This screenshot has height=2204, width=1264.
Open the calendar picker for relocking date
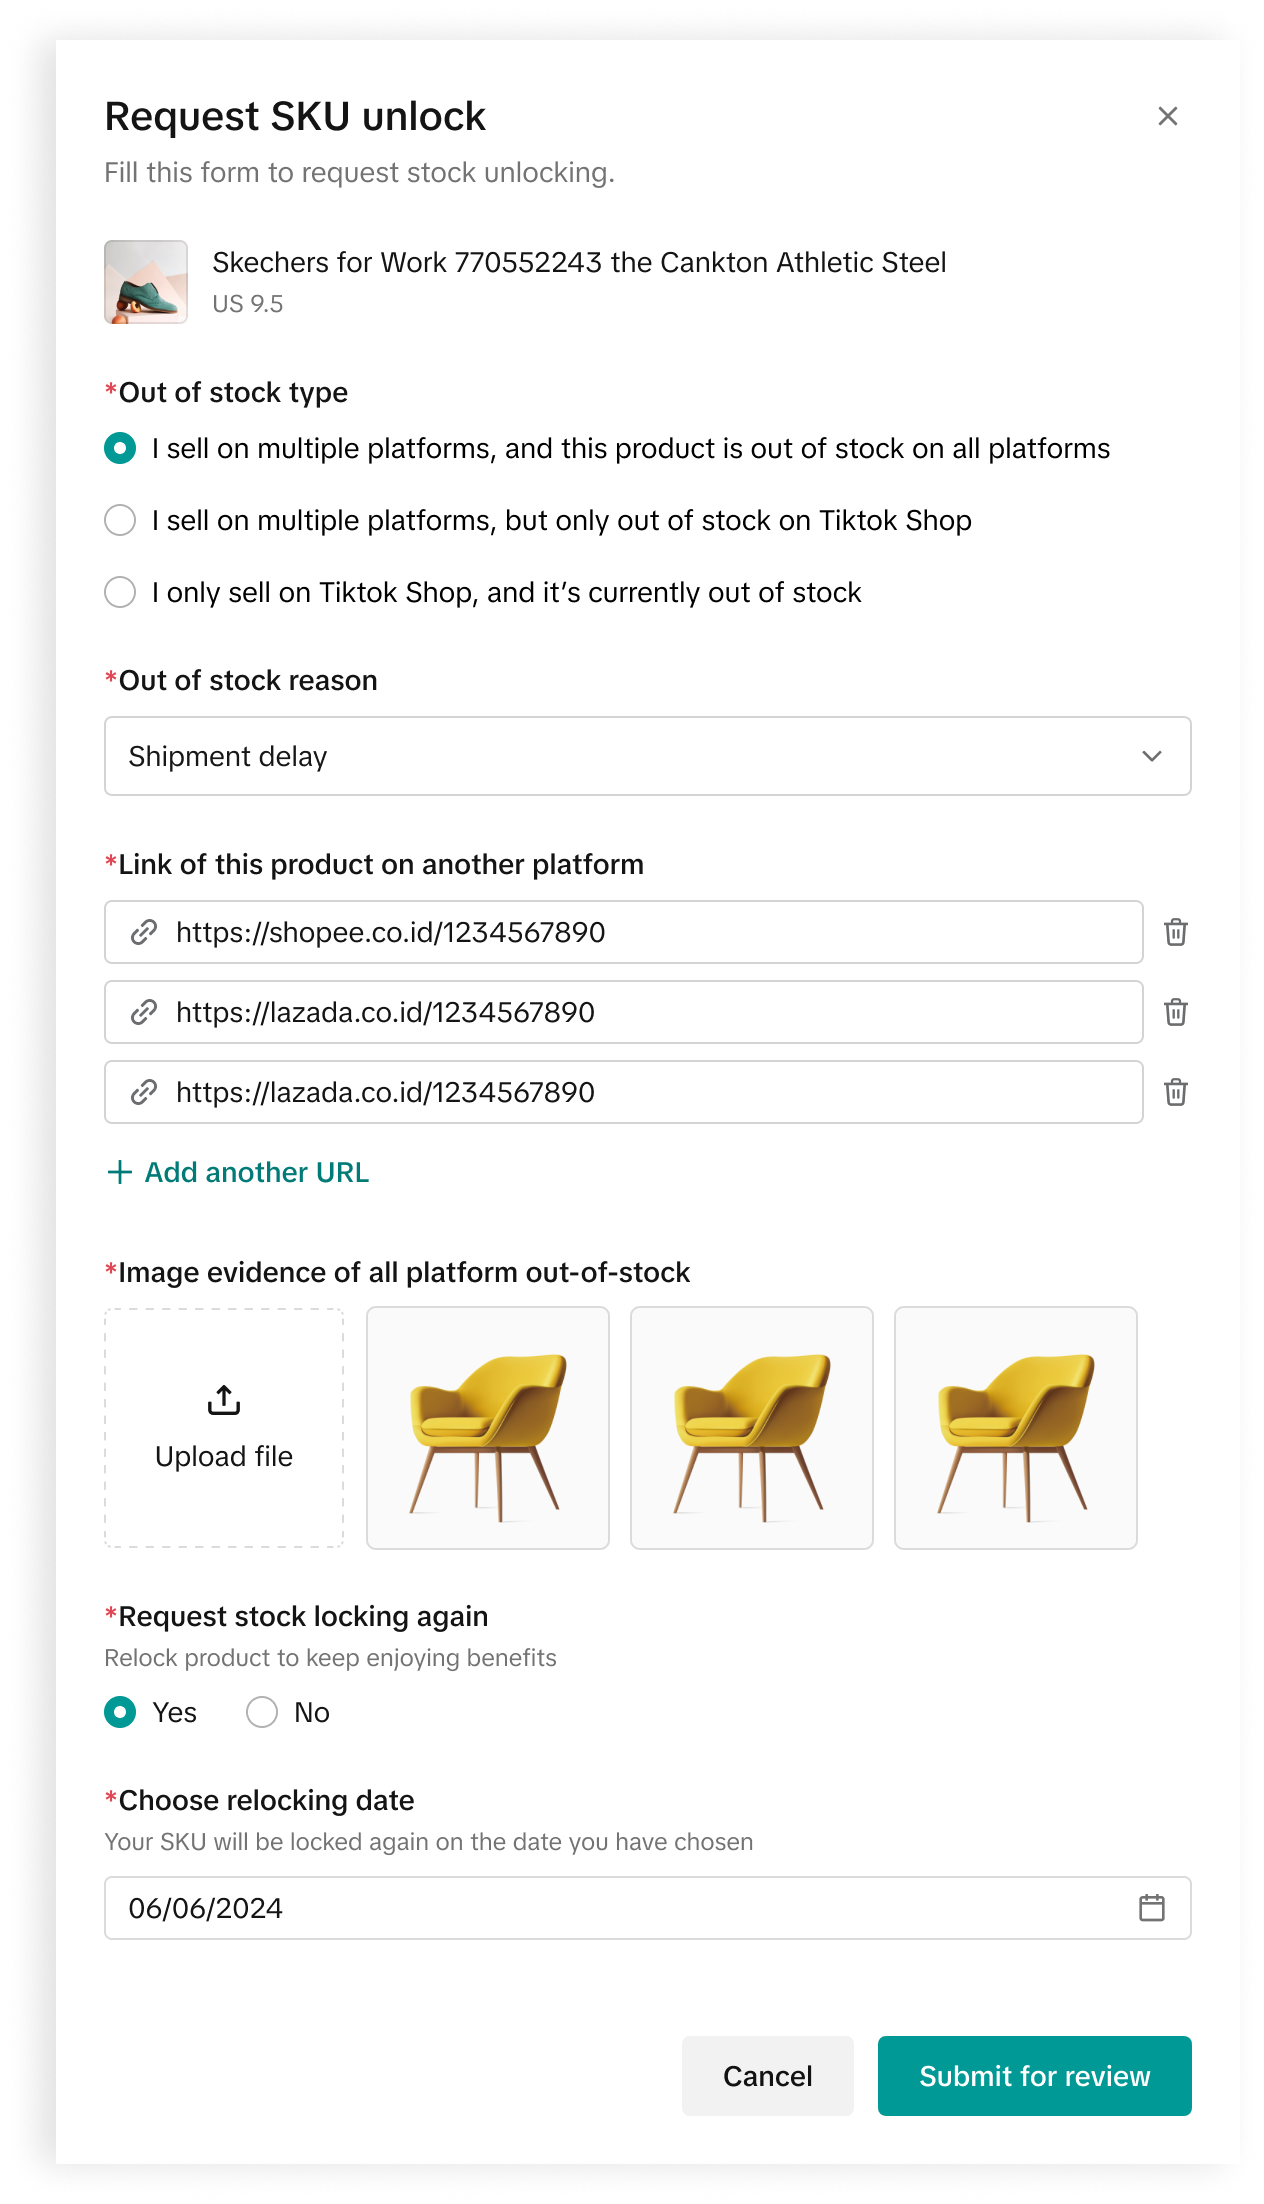click(1151, 1908)
